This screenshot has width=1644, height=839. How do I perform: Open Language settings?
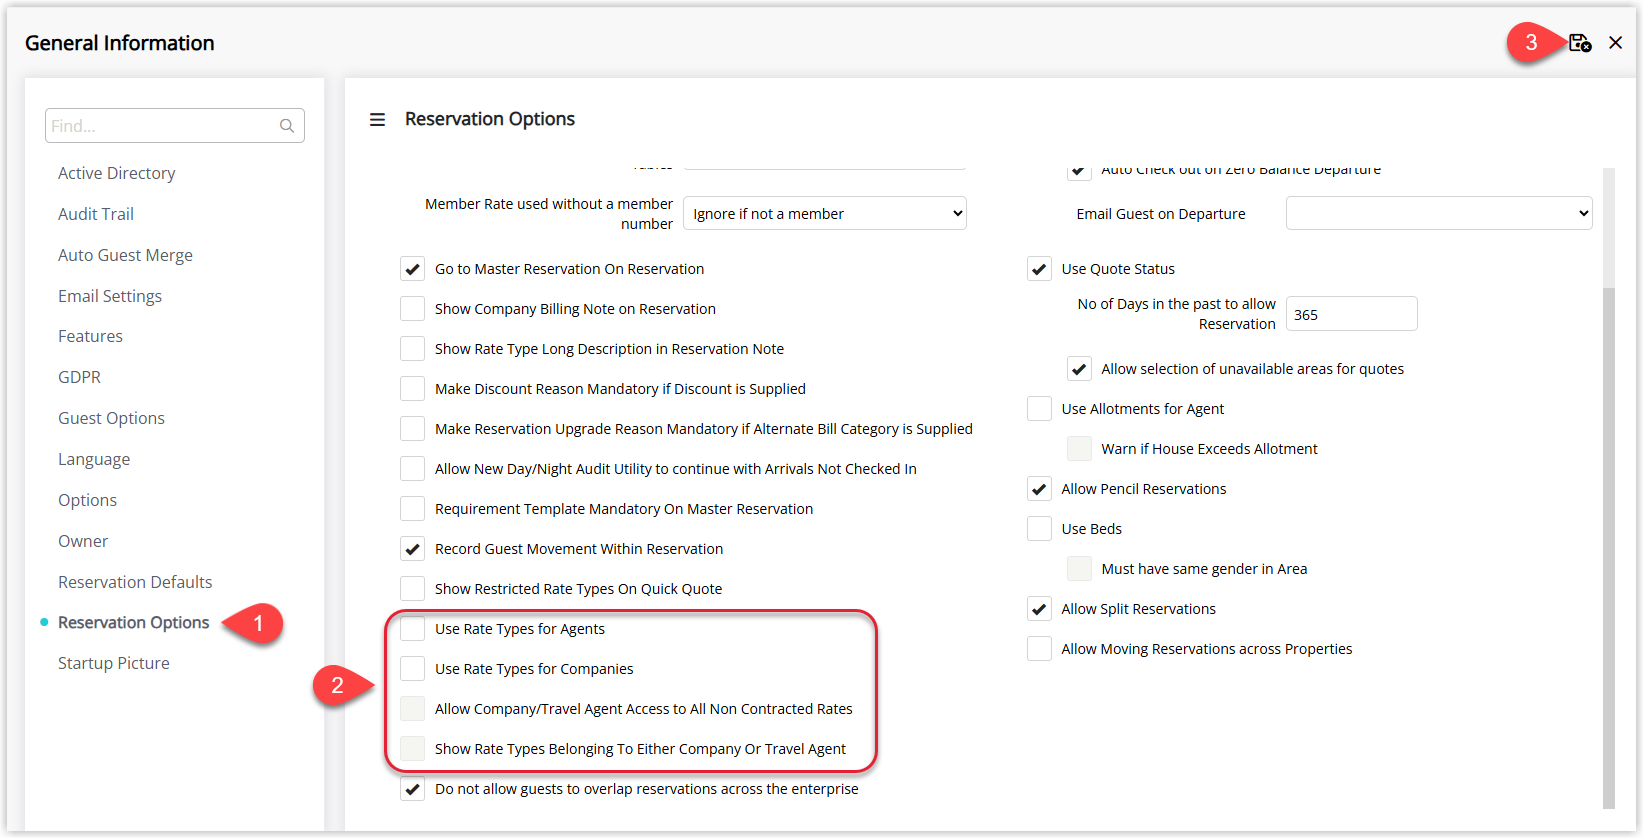[x=94, y=459]
